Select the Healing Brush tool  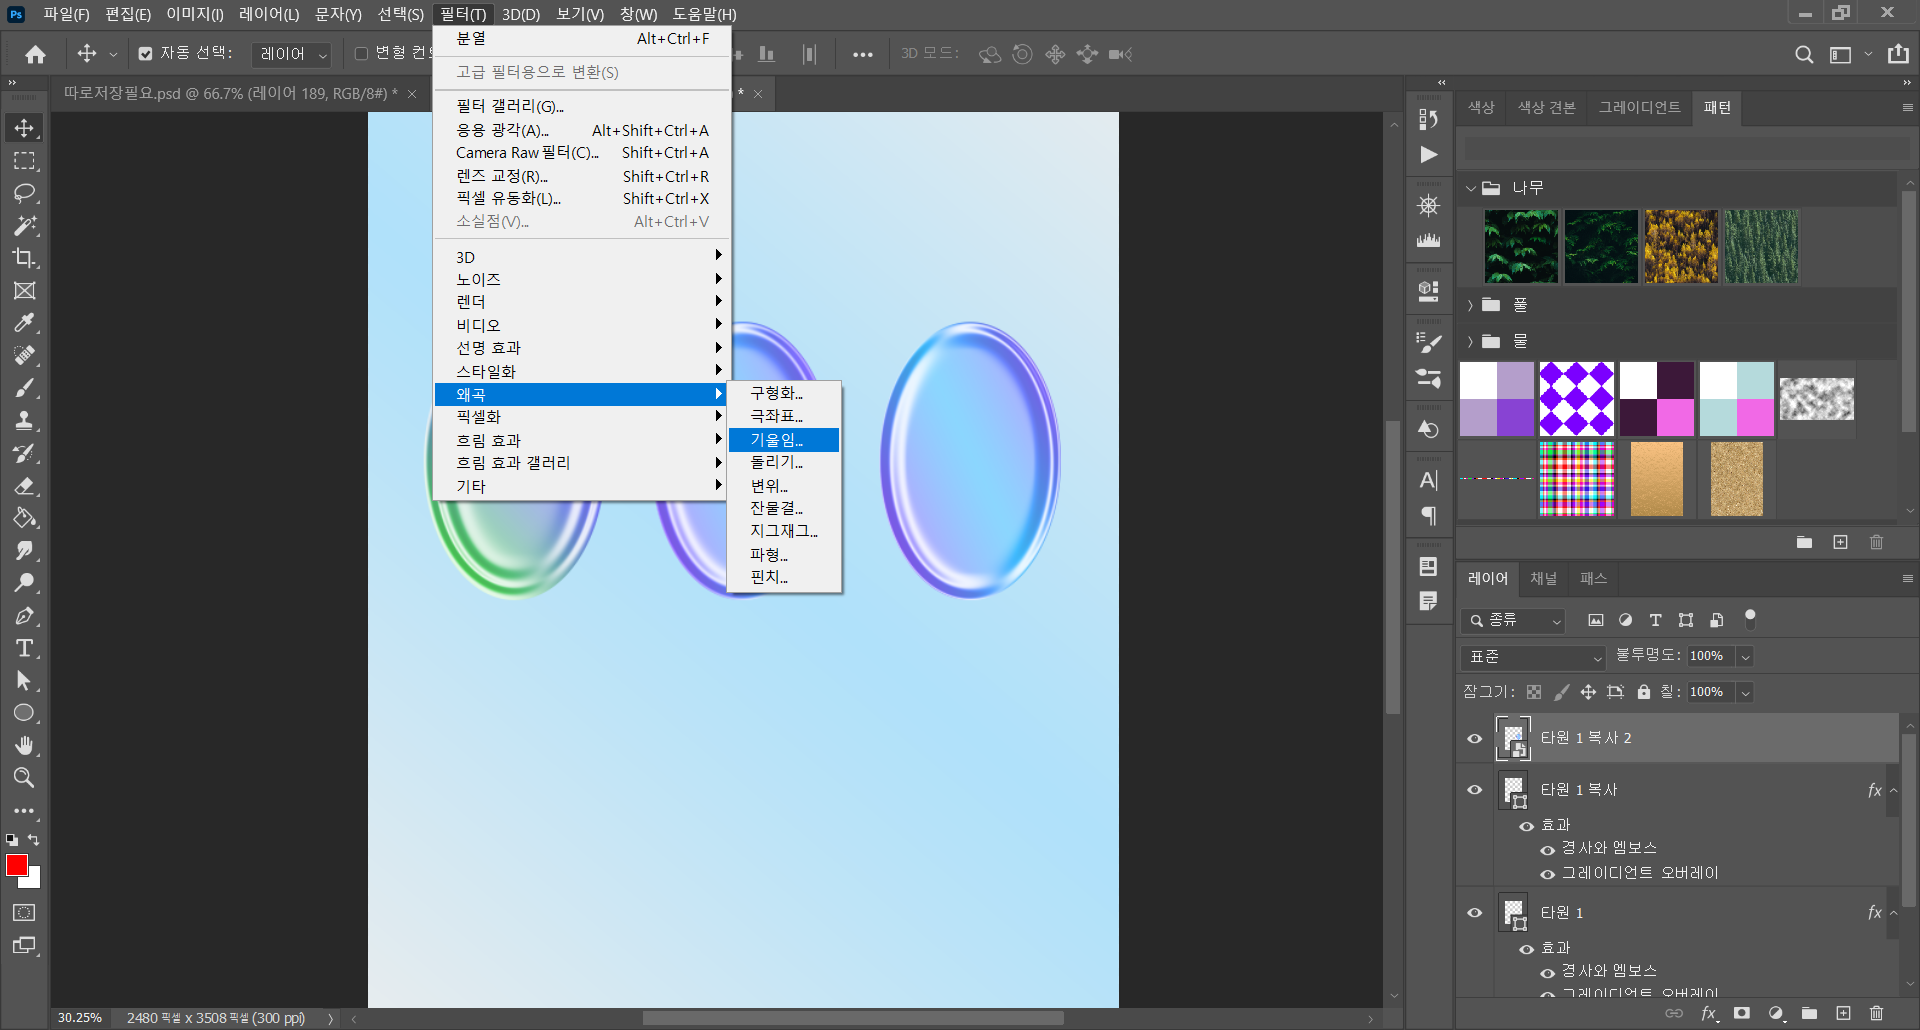pos(24,356)
